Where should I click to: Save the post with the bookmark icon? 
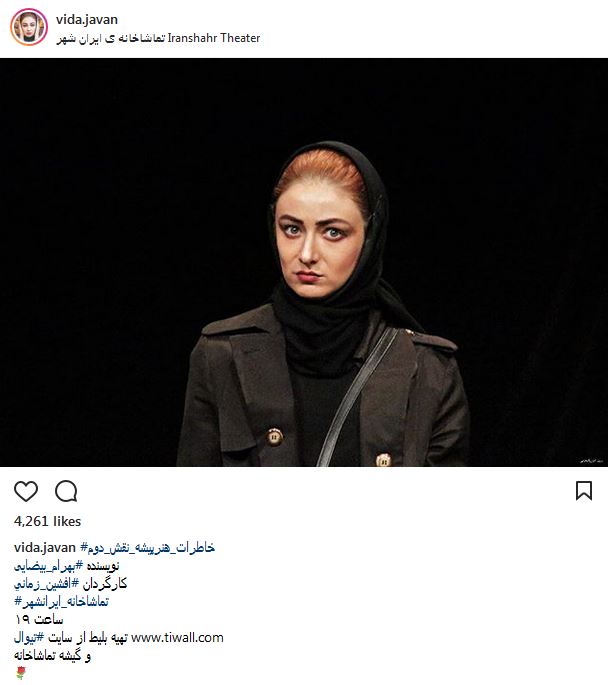click(584, 491)
